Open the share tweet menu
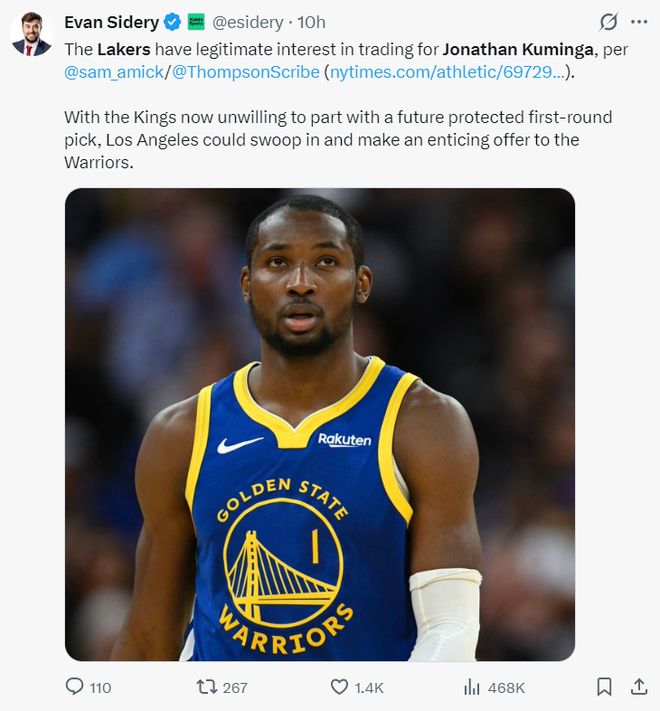 pos(638,687)
